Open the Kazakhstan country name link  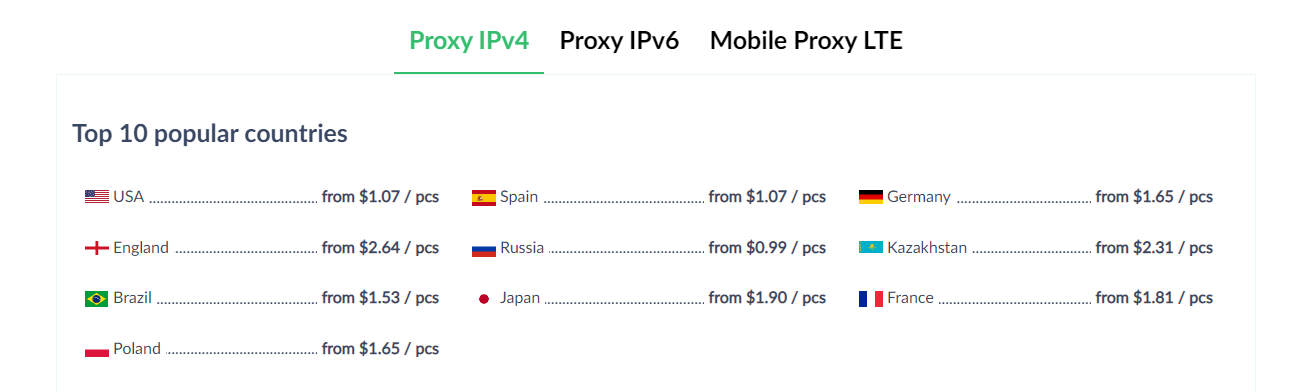tap(927, 247)
